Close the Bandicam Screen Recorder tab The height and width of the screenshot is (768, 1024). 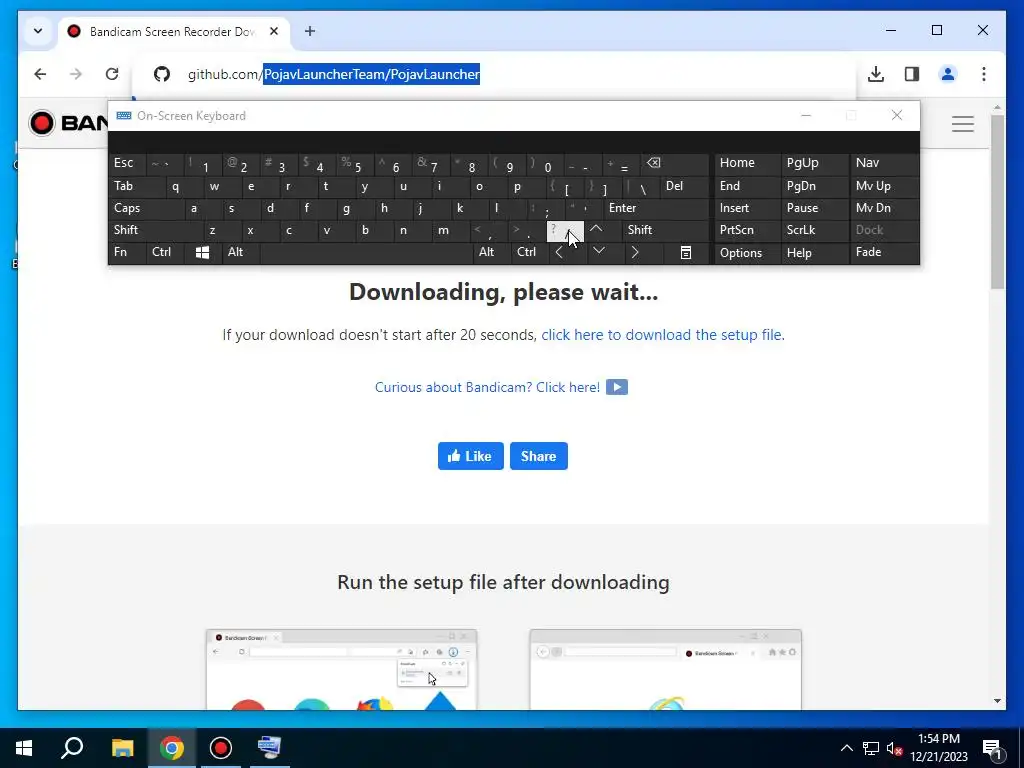pos(274,31)
